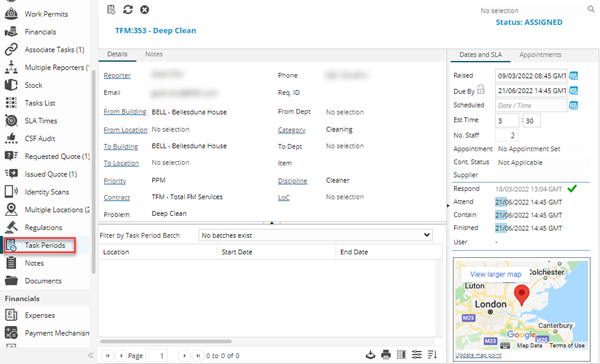
Task: Switch to the Details tab
Action: tap(117, 54)
